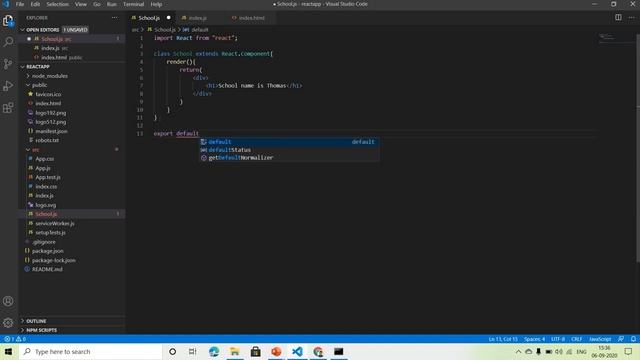Choose 'defaultStatus' autocomplete suggestion

pos(289,150)
